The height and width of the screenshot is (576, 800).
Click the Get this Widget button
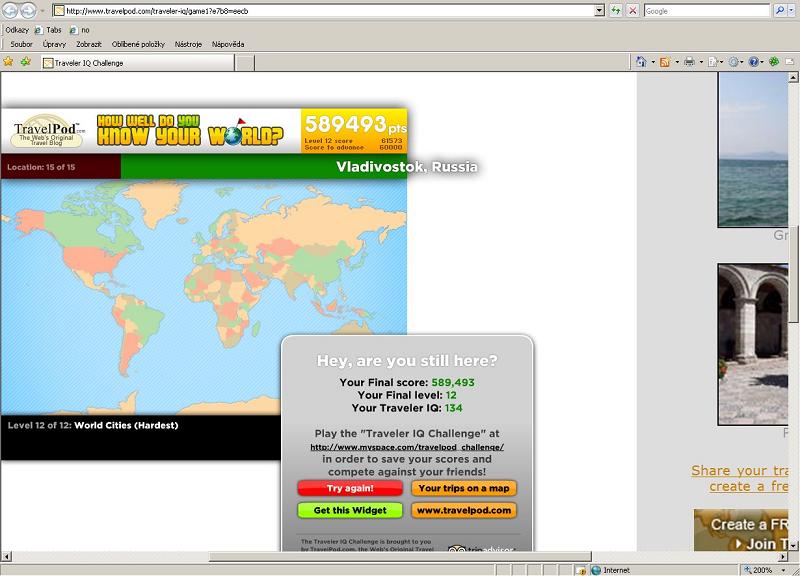point(349,510)
